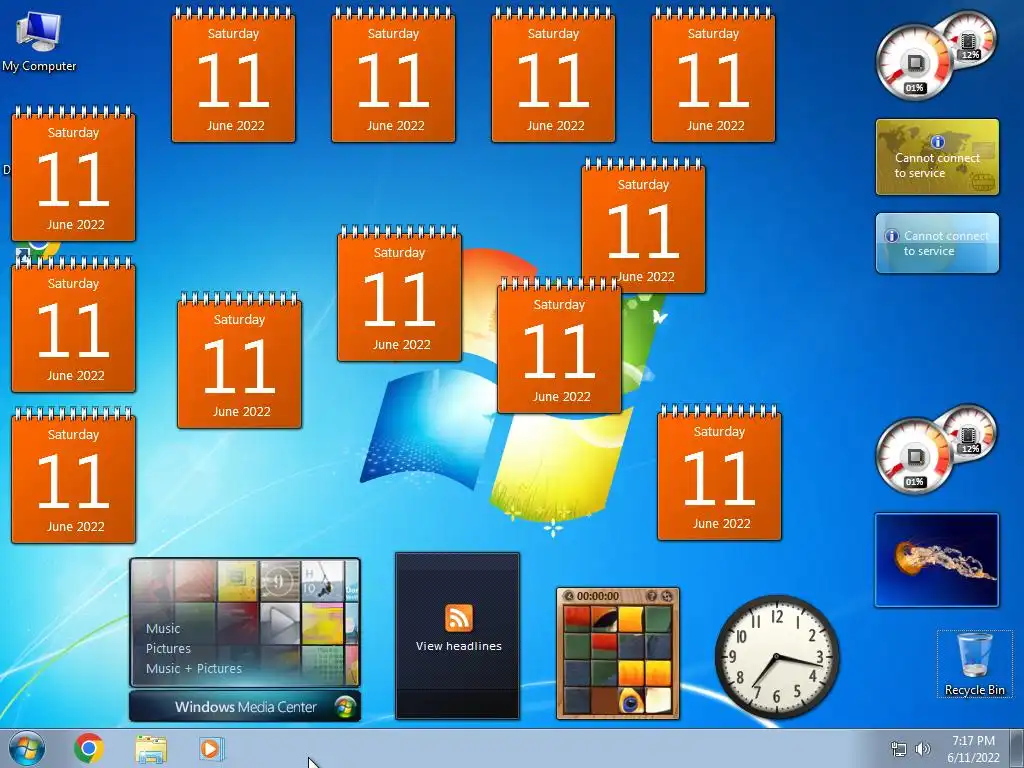Select Pictures in Media Center gadget
This screenshot has height=768, width=1024.
tap(168, 648)
